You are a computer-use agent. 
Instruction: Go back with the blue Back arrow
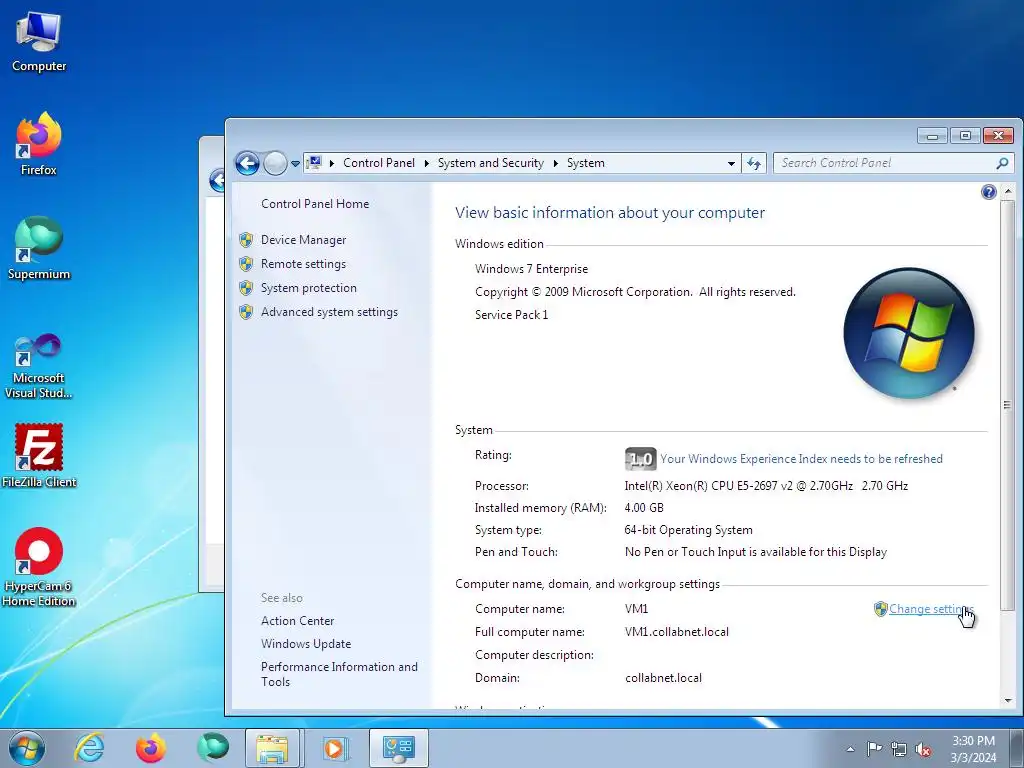point(248,163)
